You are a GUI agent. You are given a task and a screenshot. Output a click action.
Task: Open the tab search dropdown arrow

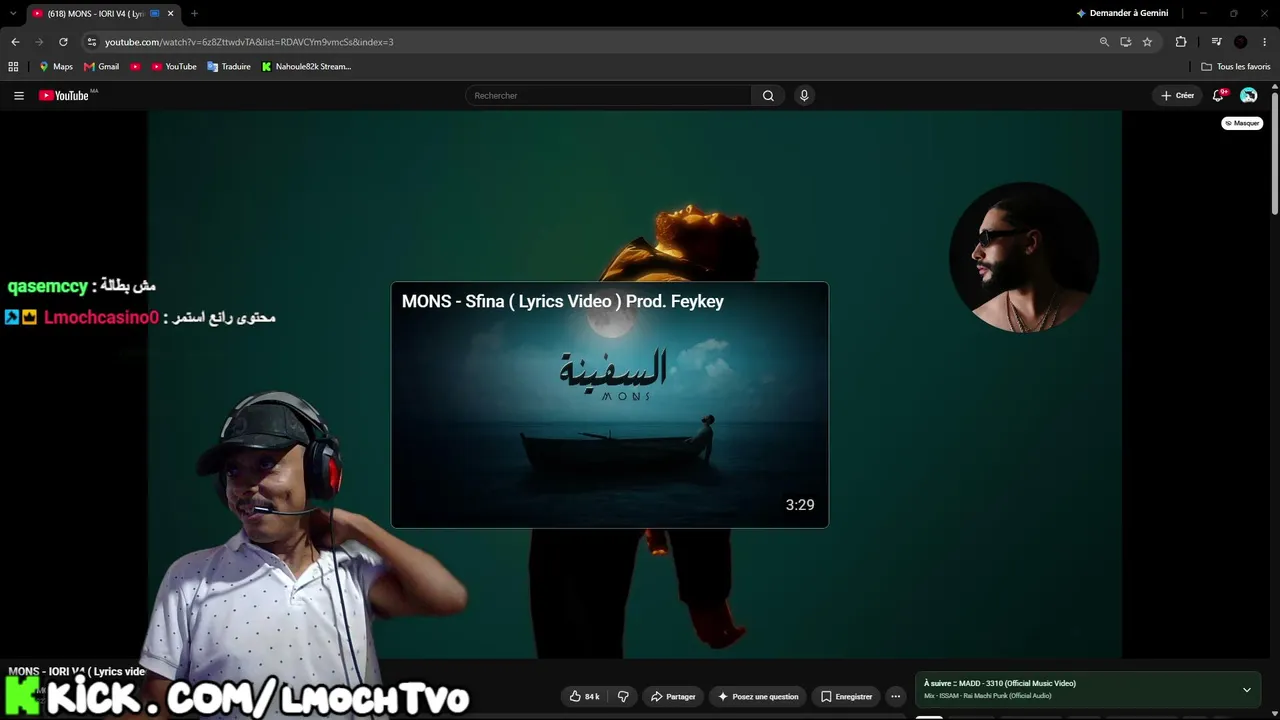pyautogui.click(x=13, y=13)
